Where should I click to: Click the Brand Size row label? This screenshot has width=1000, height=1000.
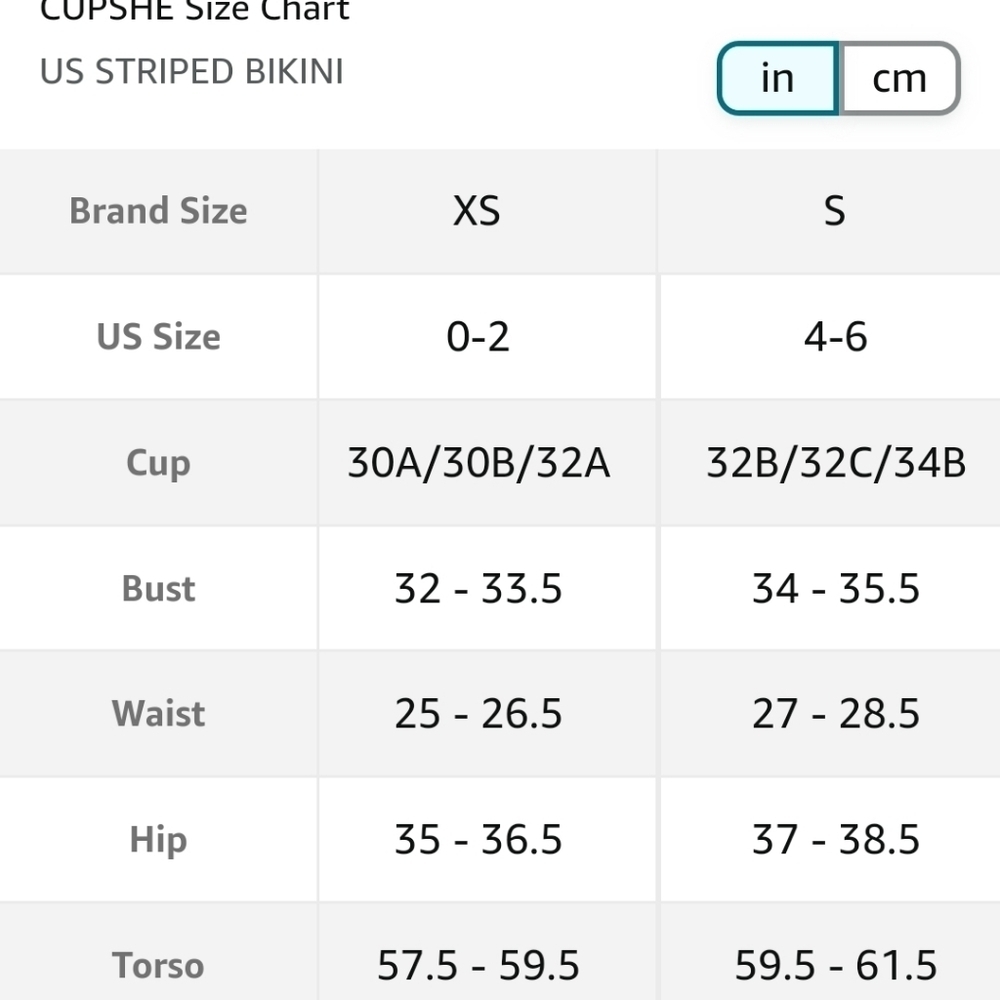(158, 211)
